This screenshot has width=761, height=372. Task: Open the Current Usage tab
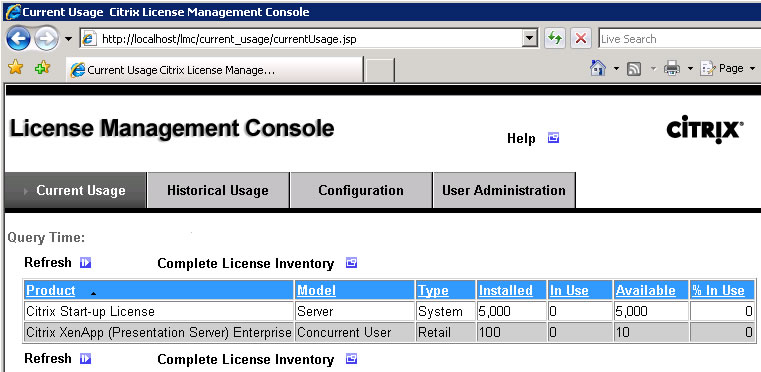click(75, 190)
